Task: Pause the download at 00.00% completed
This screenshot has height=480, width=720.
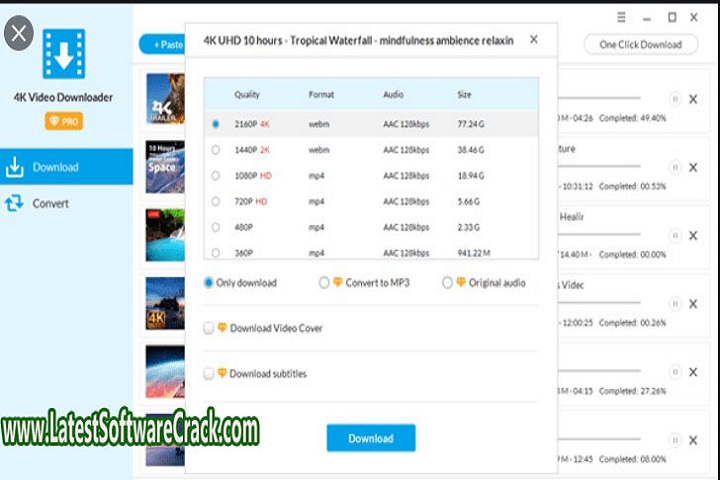Action: (675, 236)
